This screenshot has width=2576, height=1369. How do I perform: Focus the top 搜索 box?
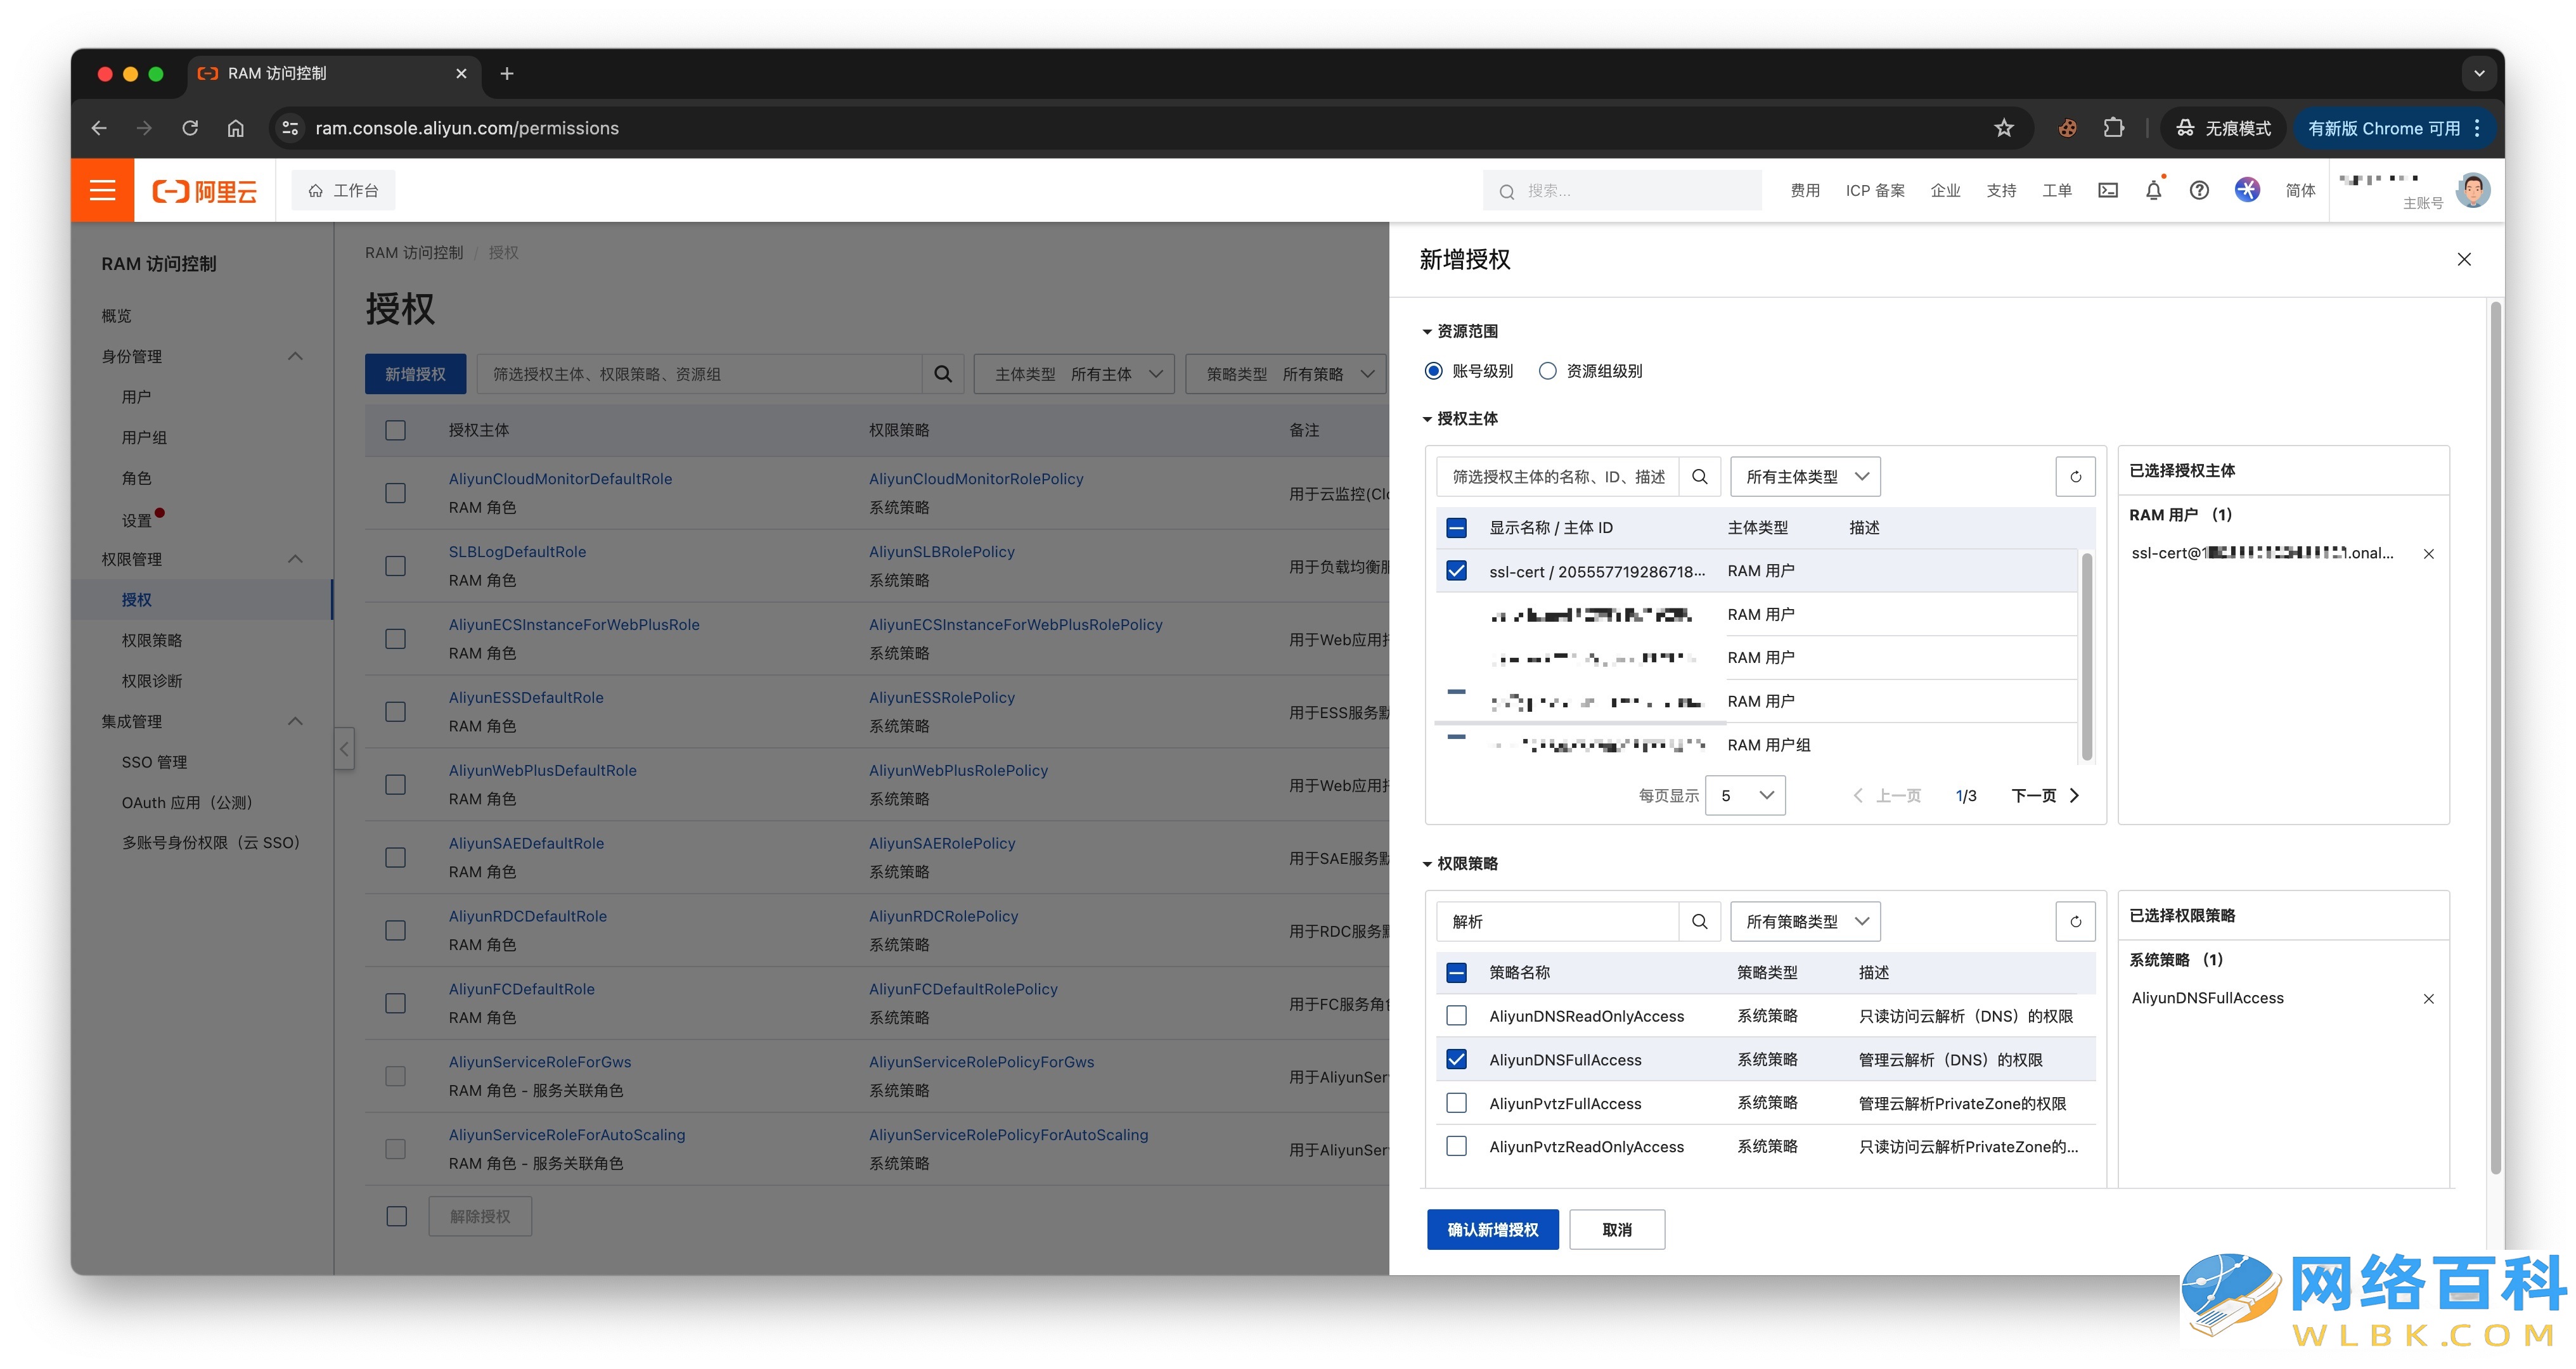click(x=1622, y=190)
